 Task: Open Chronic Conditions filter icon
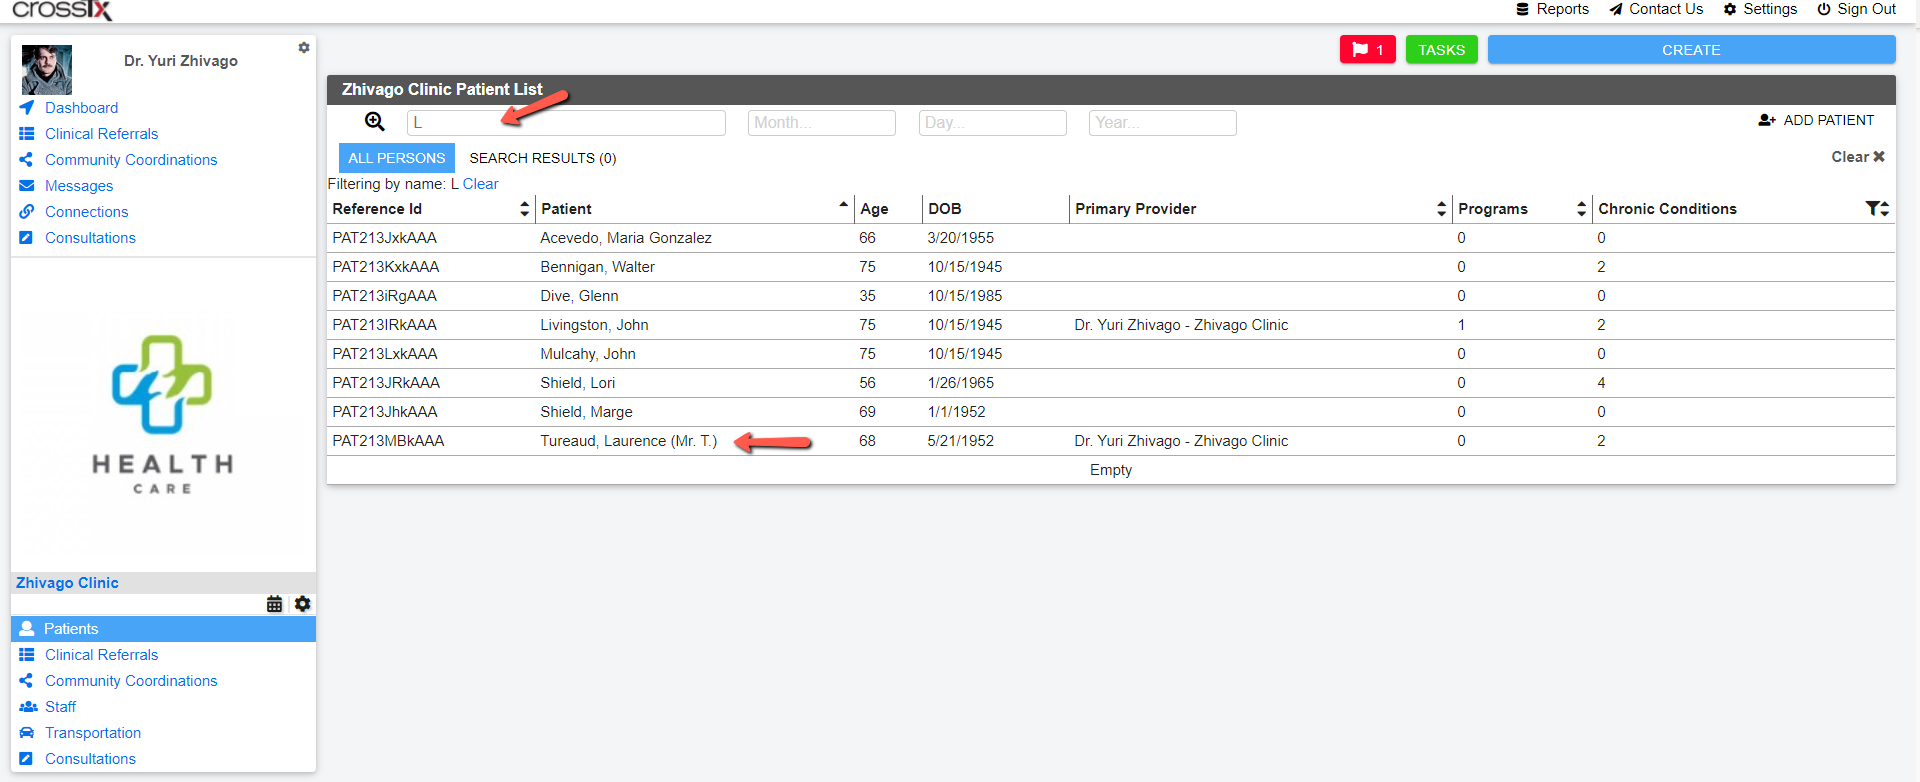point(1872,208)
